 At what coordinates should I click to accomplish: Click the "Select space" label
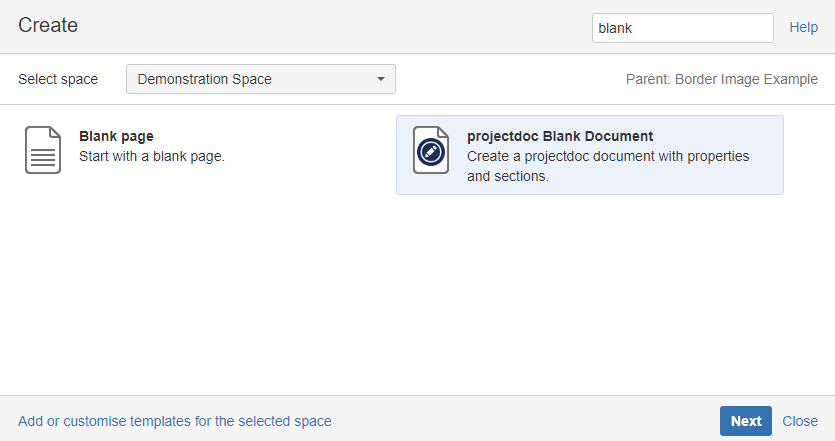(x=58, y=79)
